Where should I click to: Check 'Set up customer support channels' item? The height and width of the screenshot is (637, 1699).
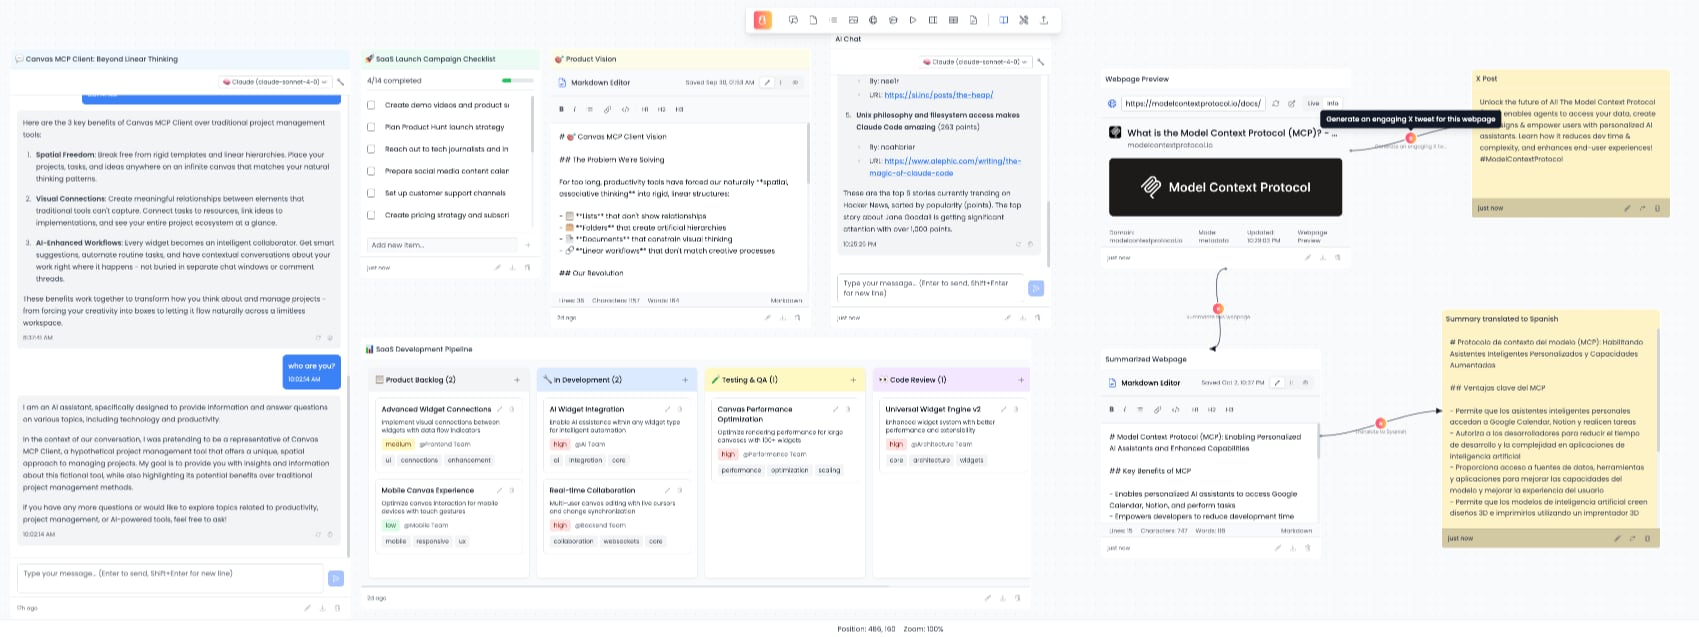coord(371,193)
